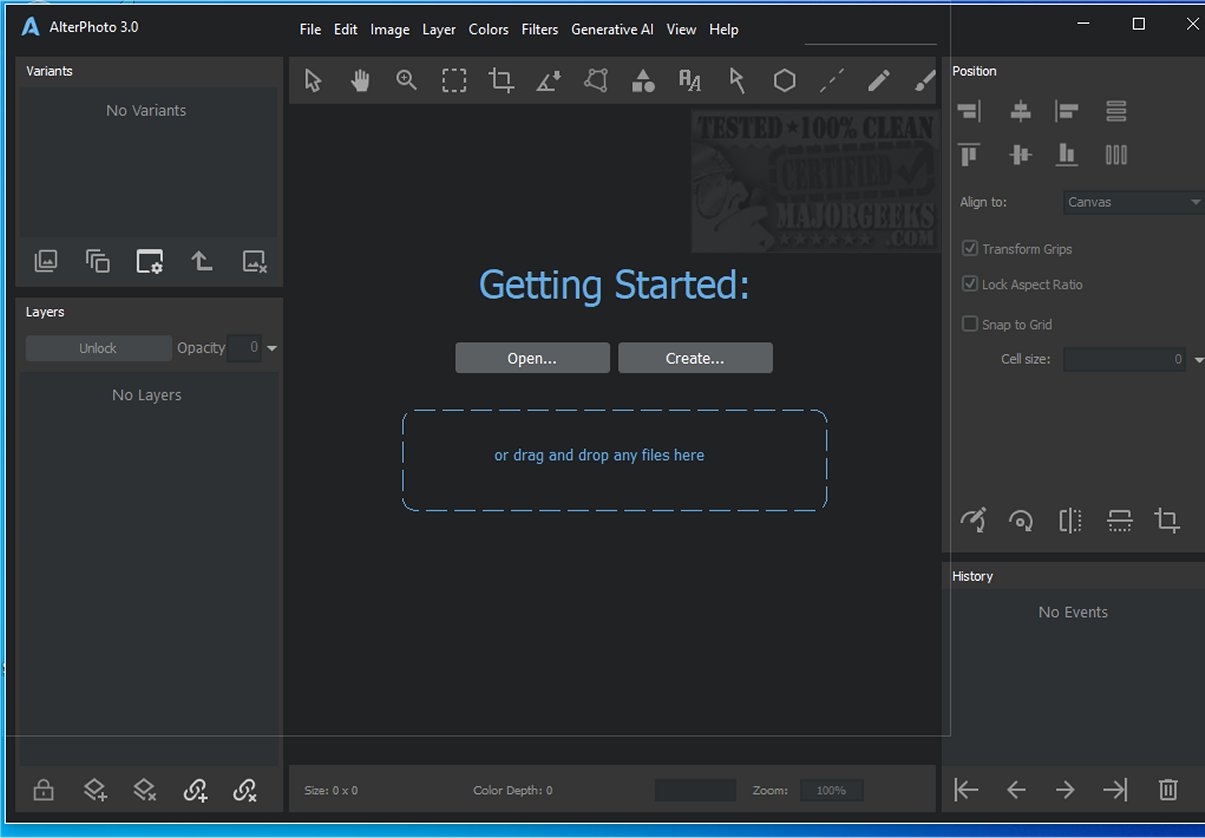Open the Filters menu

click(539, 29)
